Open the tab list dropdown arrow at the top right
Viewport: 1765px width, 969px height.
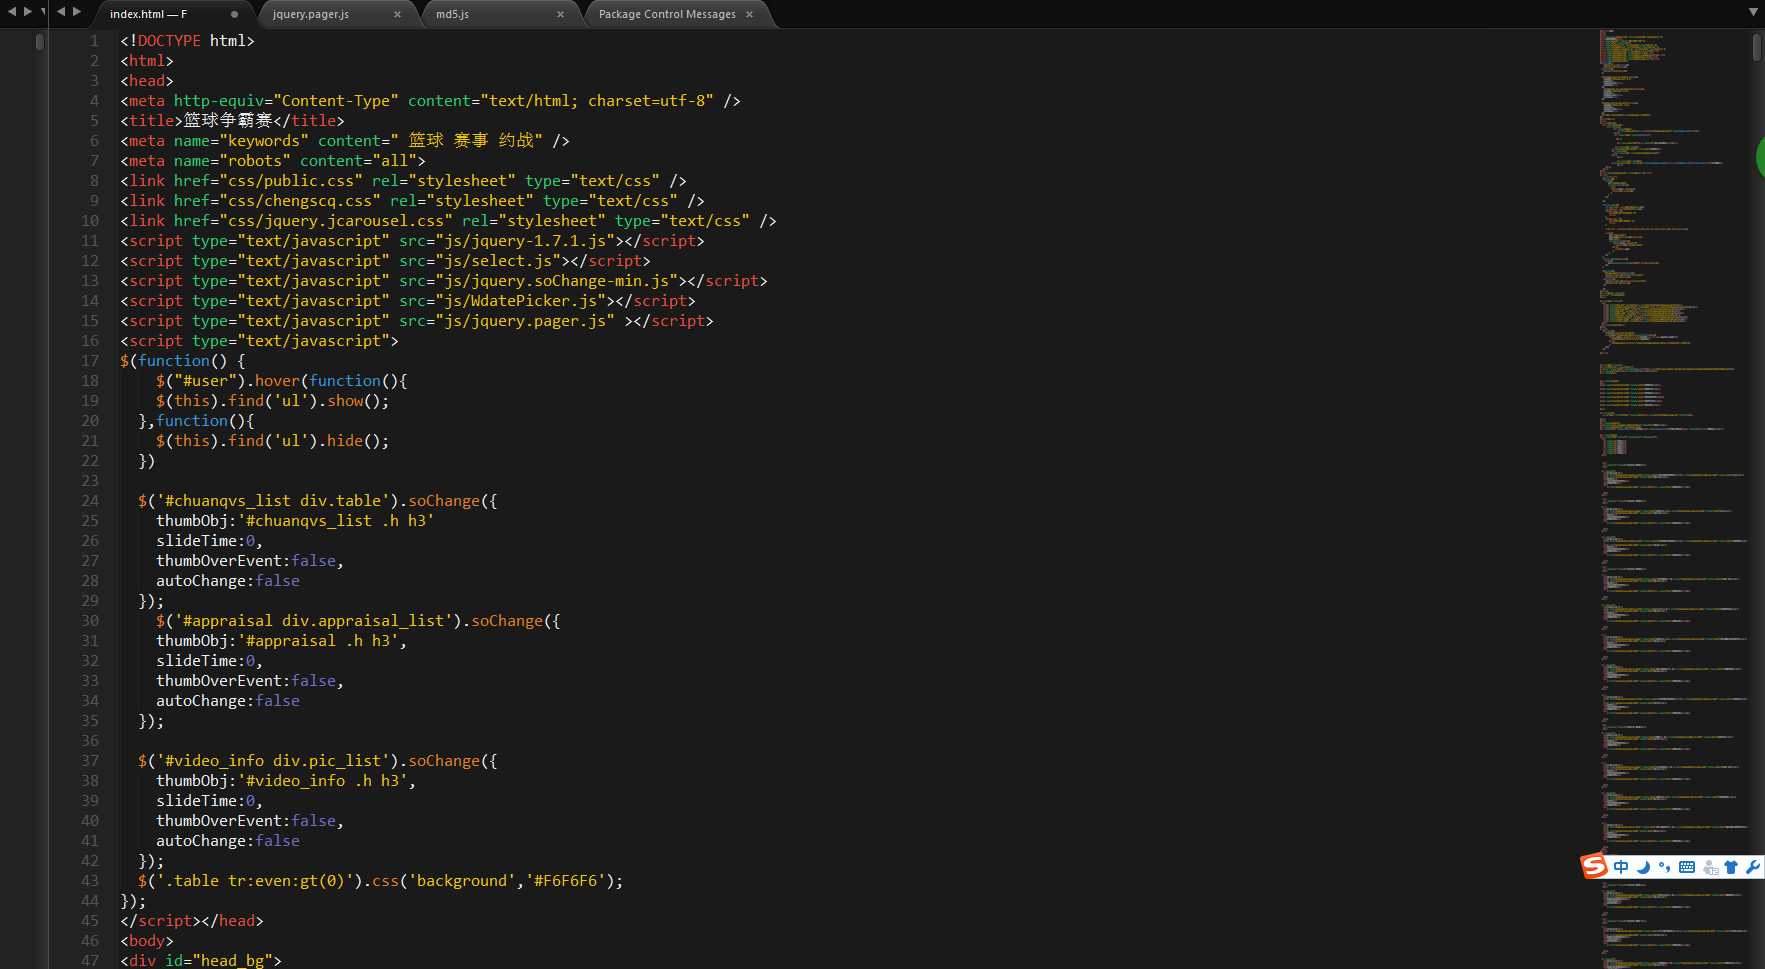click(1753, 12)
